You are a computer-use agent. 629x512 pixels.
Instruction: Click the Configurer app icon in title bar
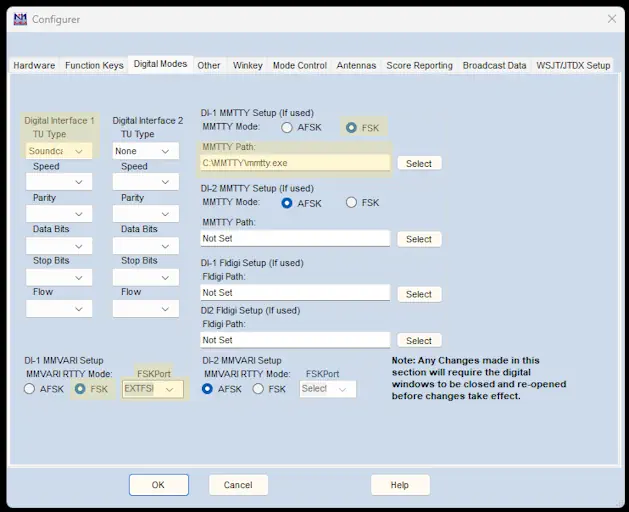tap(19, 19)
